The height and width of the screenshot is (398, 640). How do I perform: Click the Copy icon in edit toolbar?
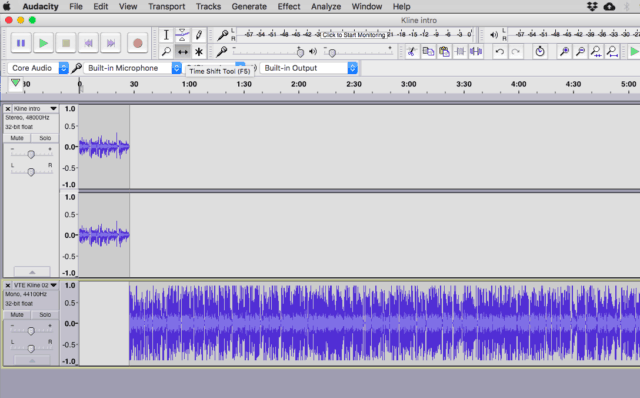click(x=428, y=52)
